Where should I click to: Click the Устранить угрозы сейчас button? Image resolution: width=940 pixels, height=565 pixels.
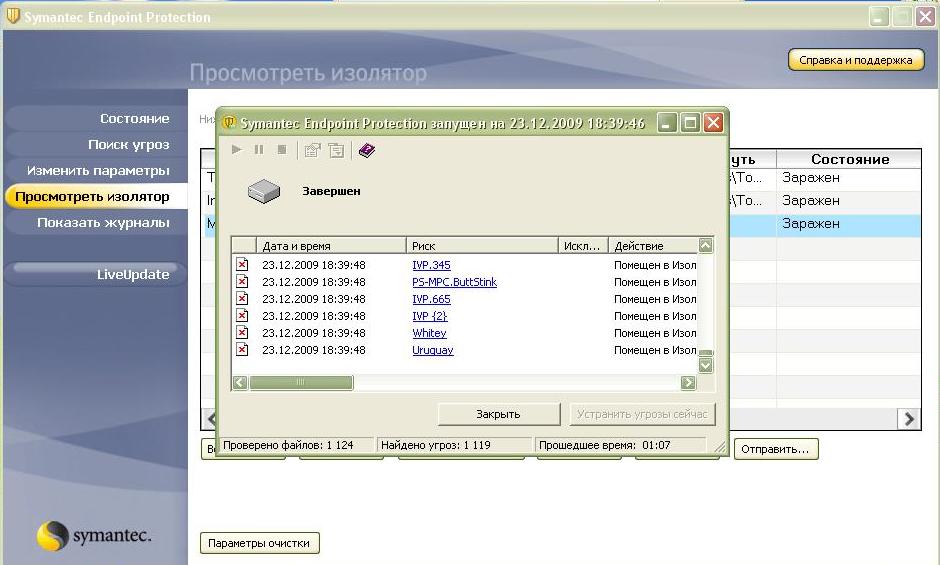point(642,414)
